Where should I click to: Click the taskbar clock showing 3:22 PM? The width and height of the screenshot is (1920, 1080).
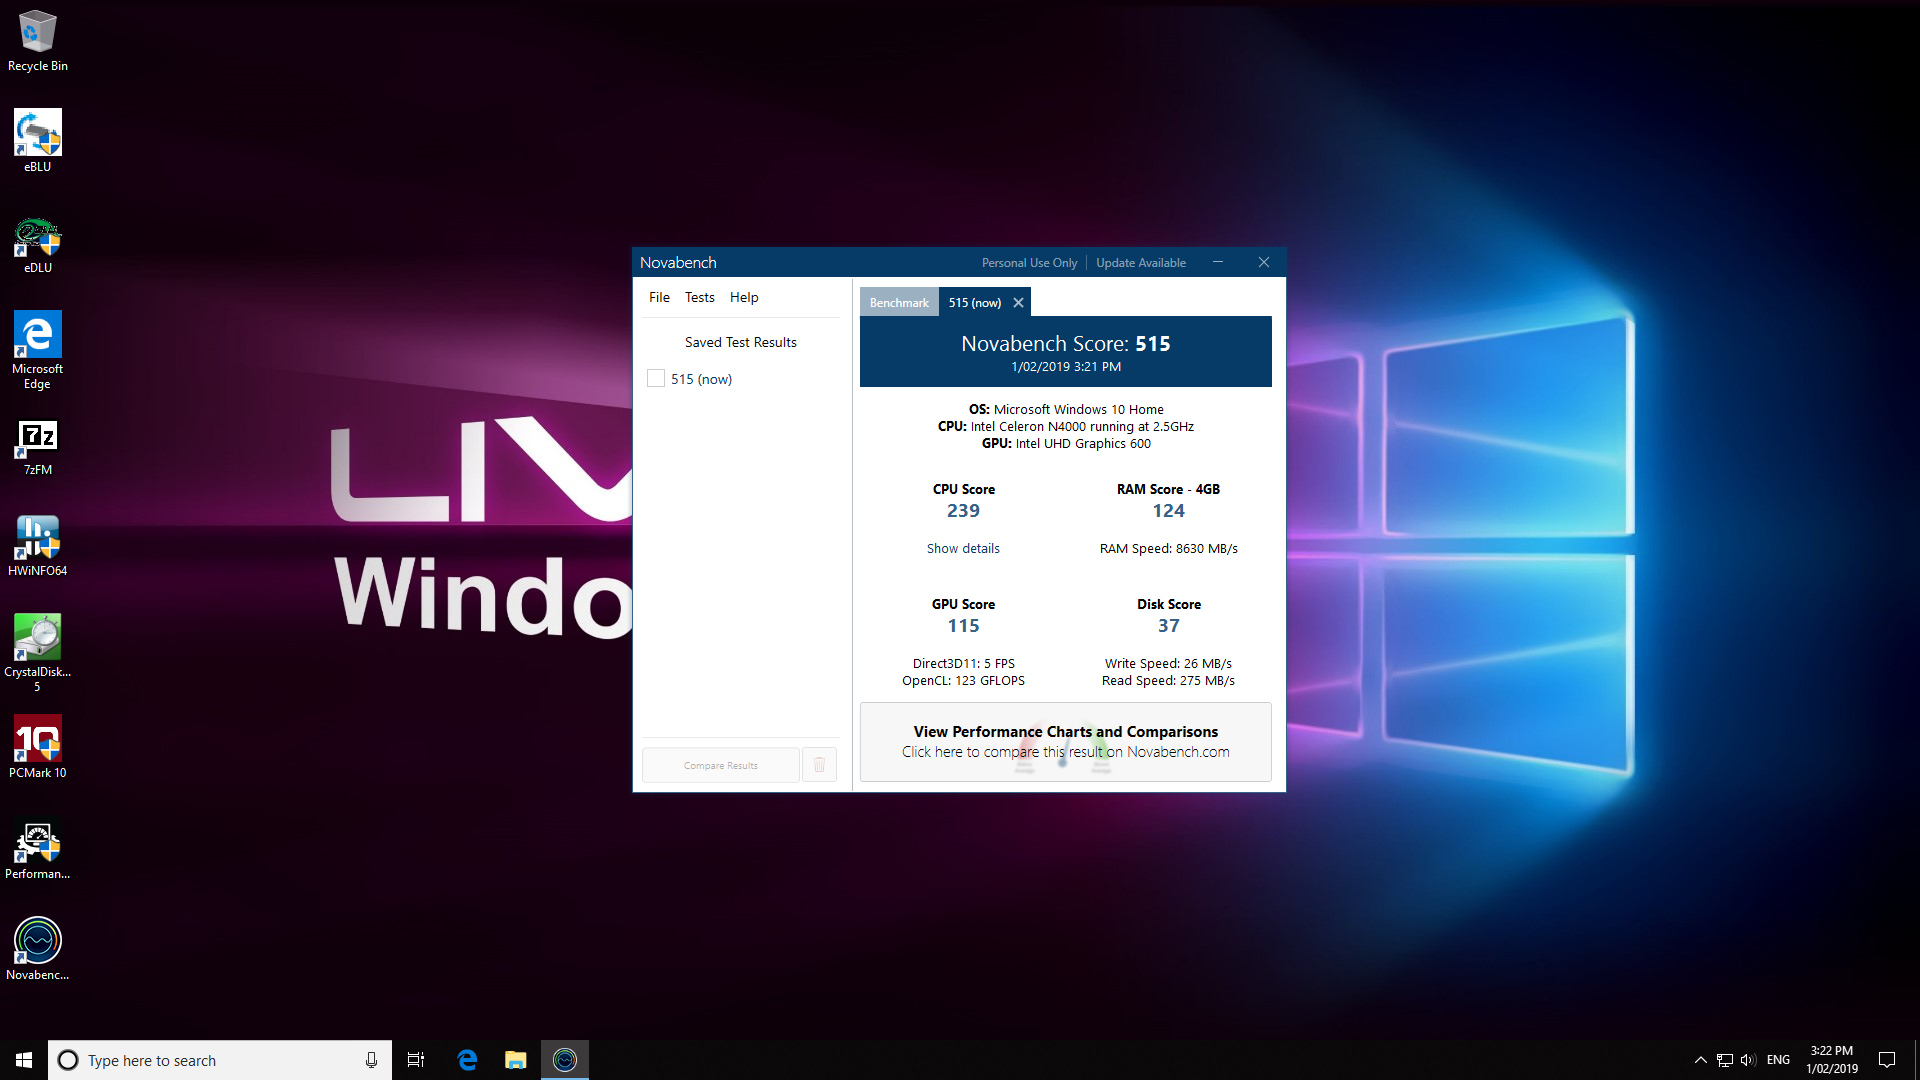pyautogui.click(x=1832, y=1060)
